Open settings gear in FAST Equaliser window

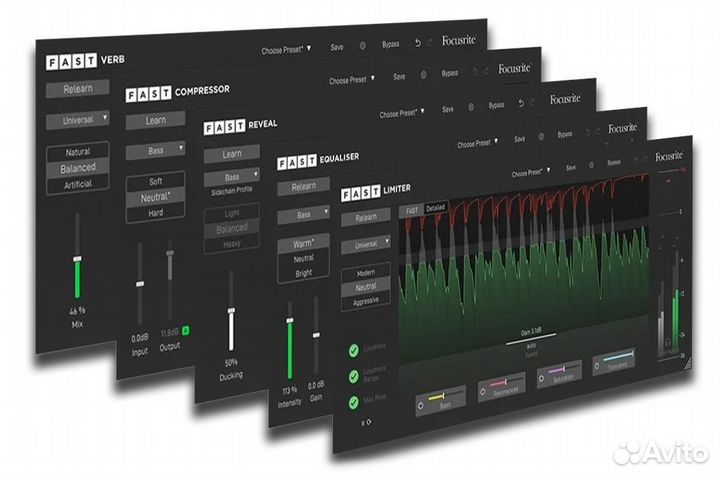[x=541, y=137]
